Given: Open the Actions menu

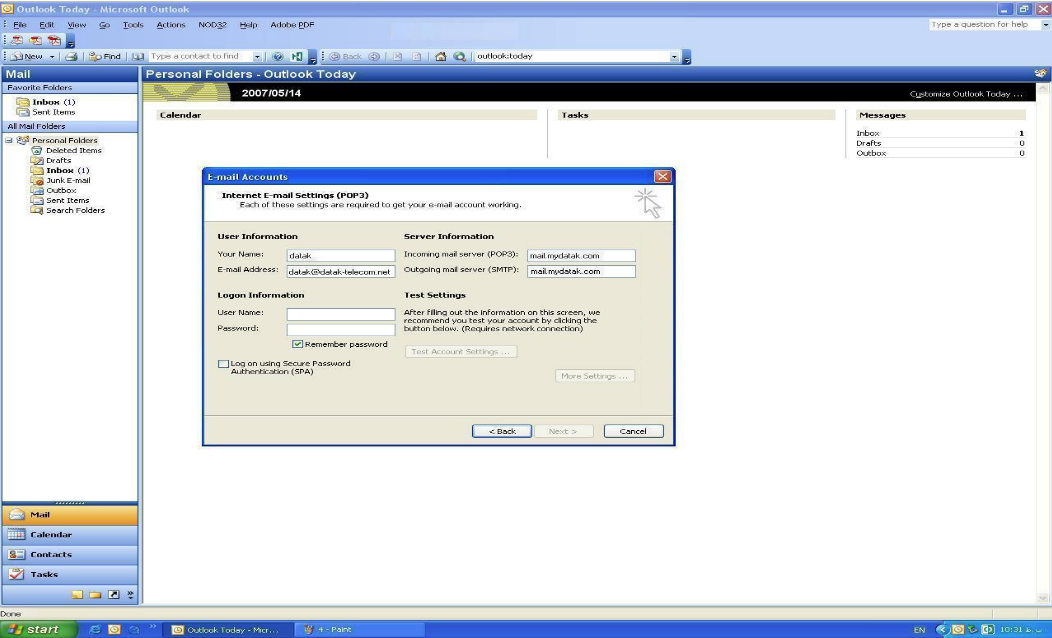Looking at the screenshot, I should pyautogui.click(x=170, y=25).
